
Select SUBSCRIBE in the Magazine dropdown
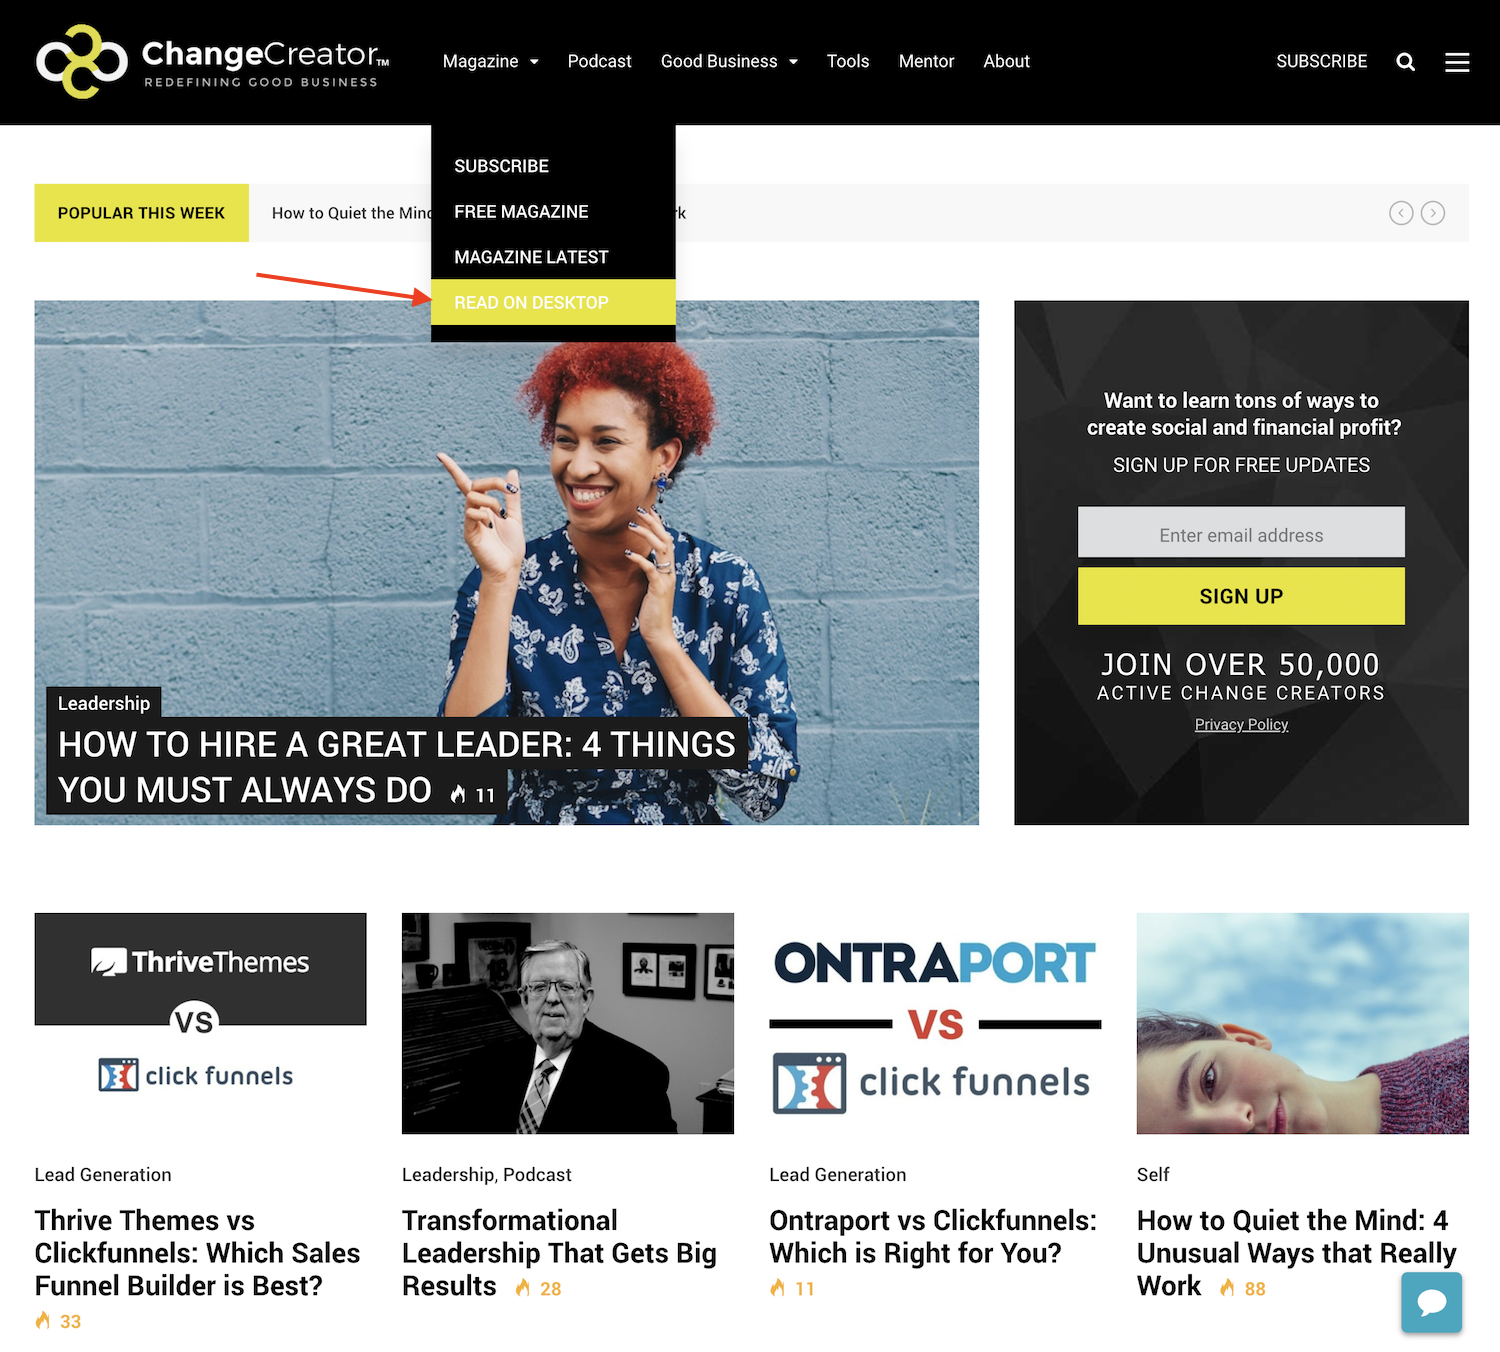click(x=553, y=166)
